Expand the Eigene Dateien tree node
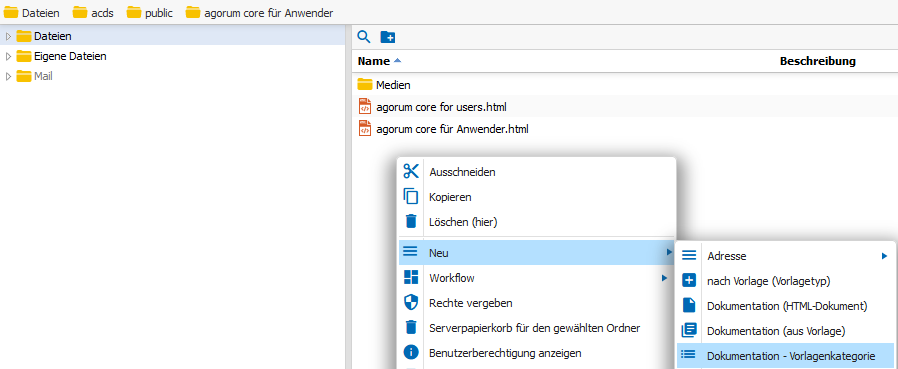Screen dimensions: 898x369 tap(8, 56)
